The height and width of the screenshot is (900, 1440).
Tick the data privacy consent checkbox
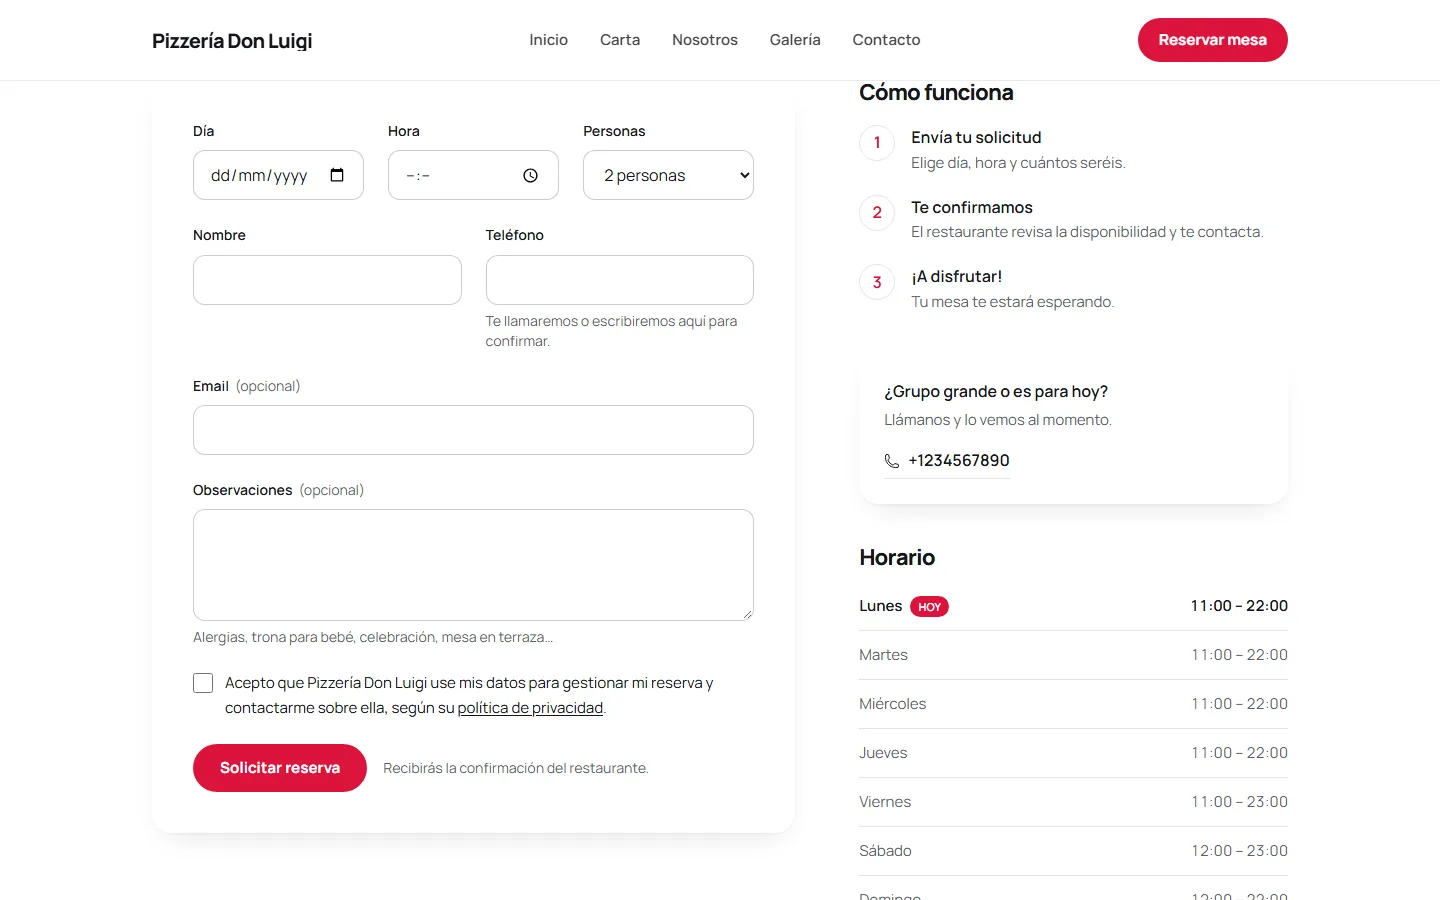coord(203,683)
